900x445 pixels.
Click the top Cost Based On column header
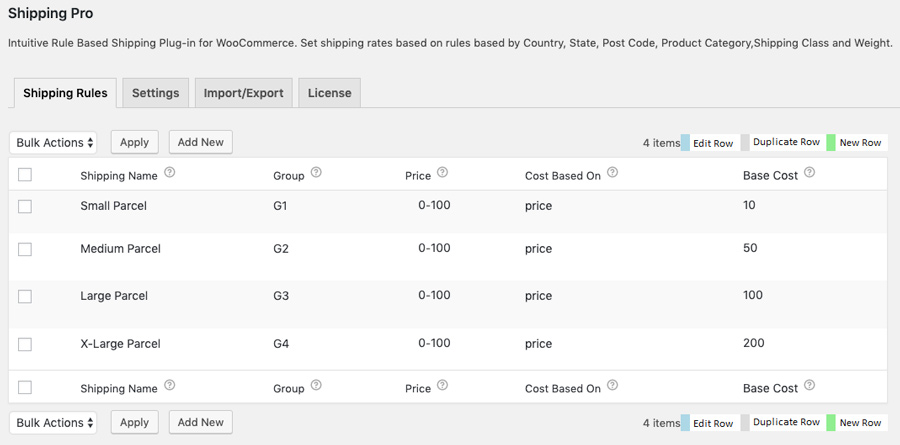[x=563, y=176]
